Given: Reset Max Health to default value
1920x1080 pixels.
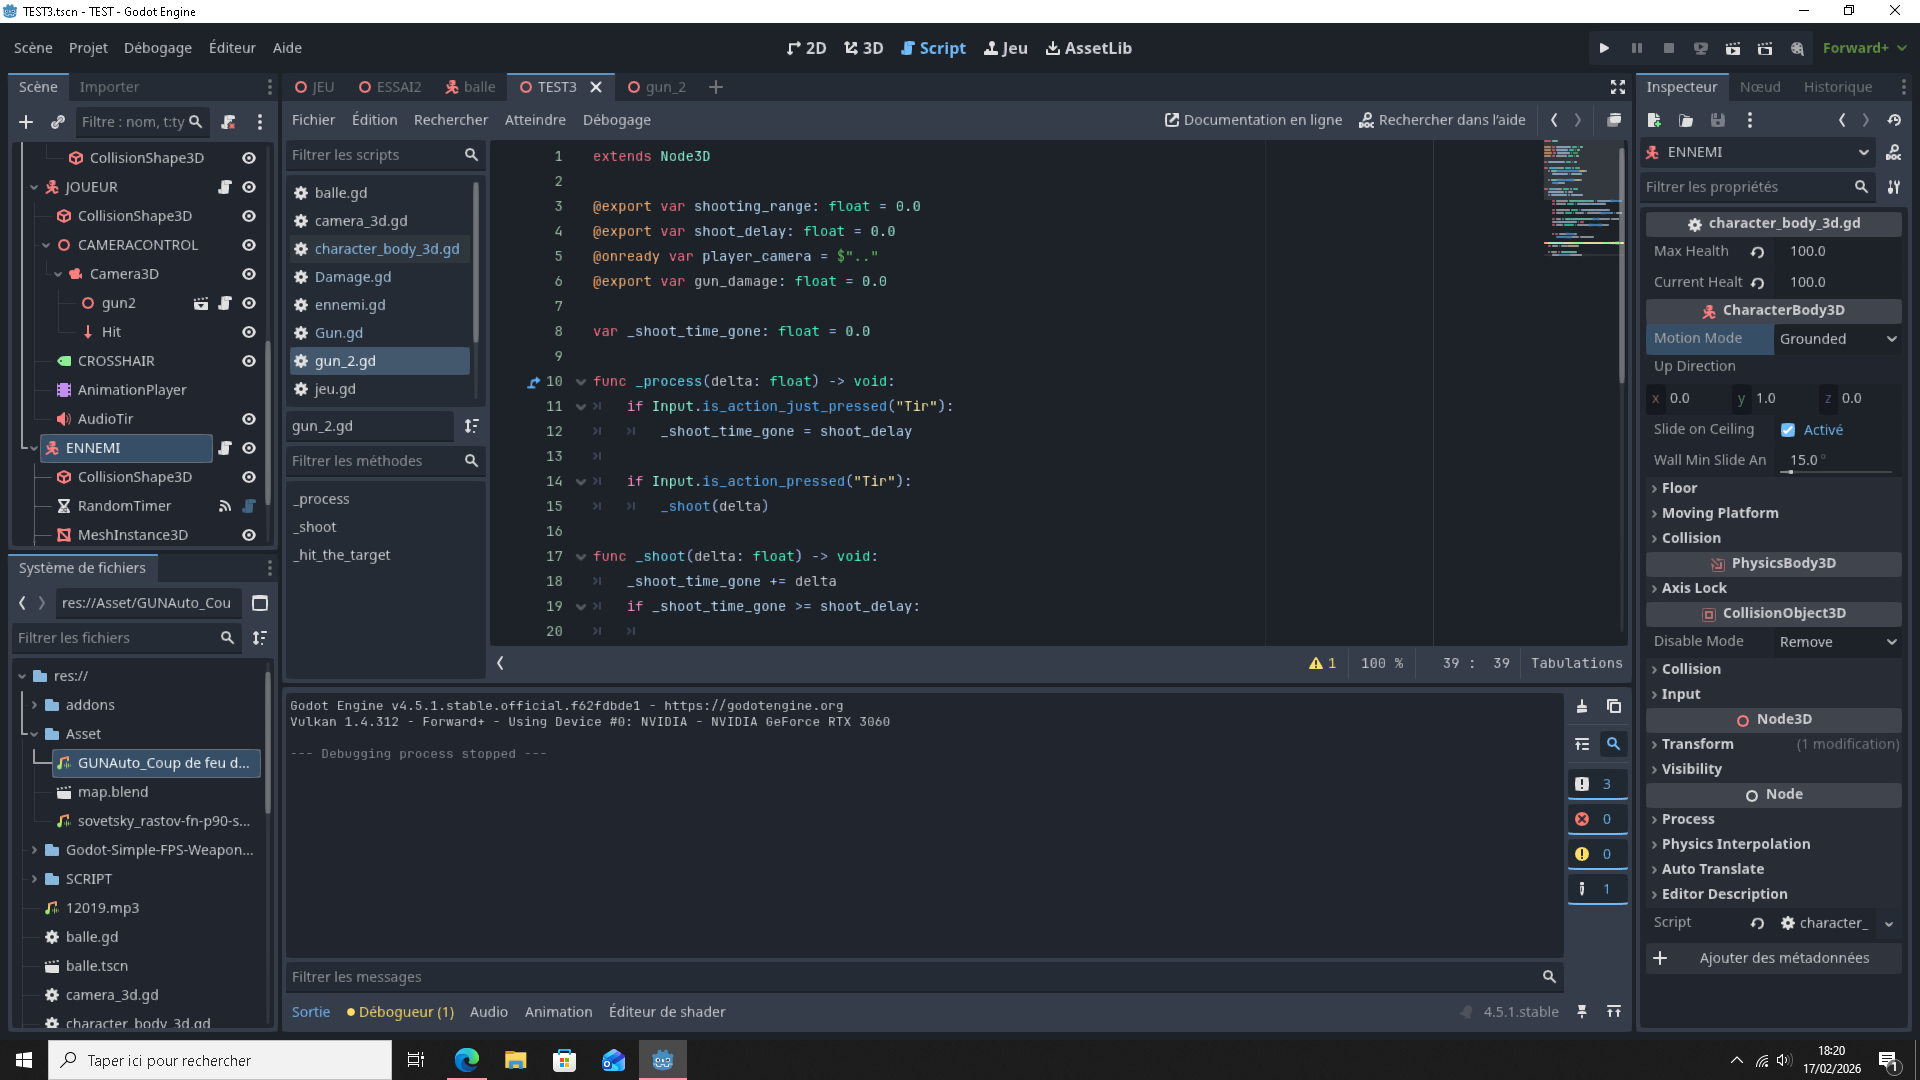Looking at the screenshot, I should point(1757,252).
